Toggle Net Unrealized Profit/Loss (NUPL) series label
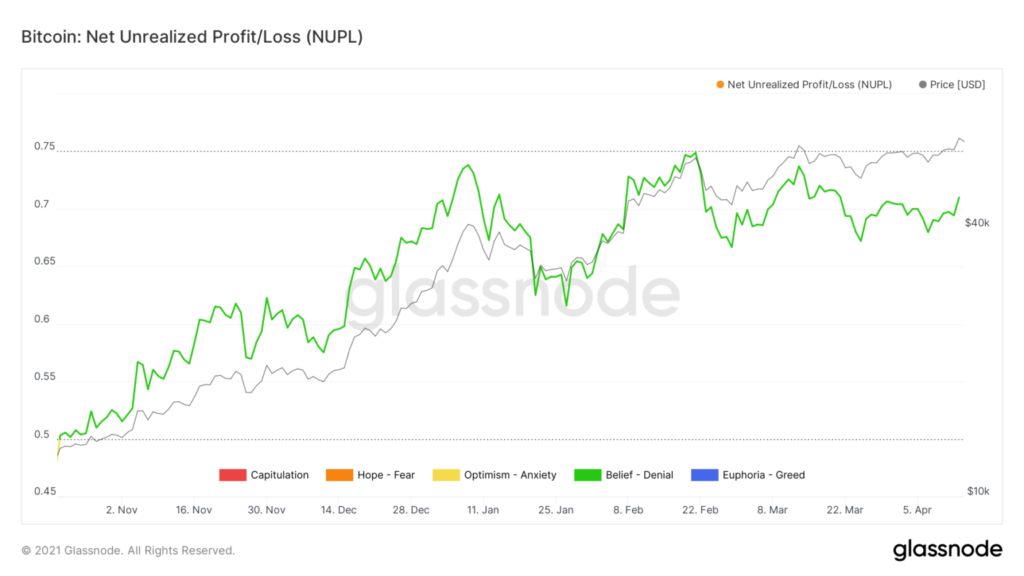 click(809, 85)
